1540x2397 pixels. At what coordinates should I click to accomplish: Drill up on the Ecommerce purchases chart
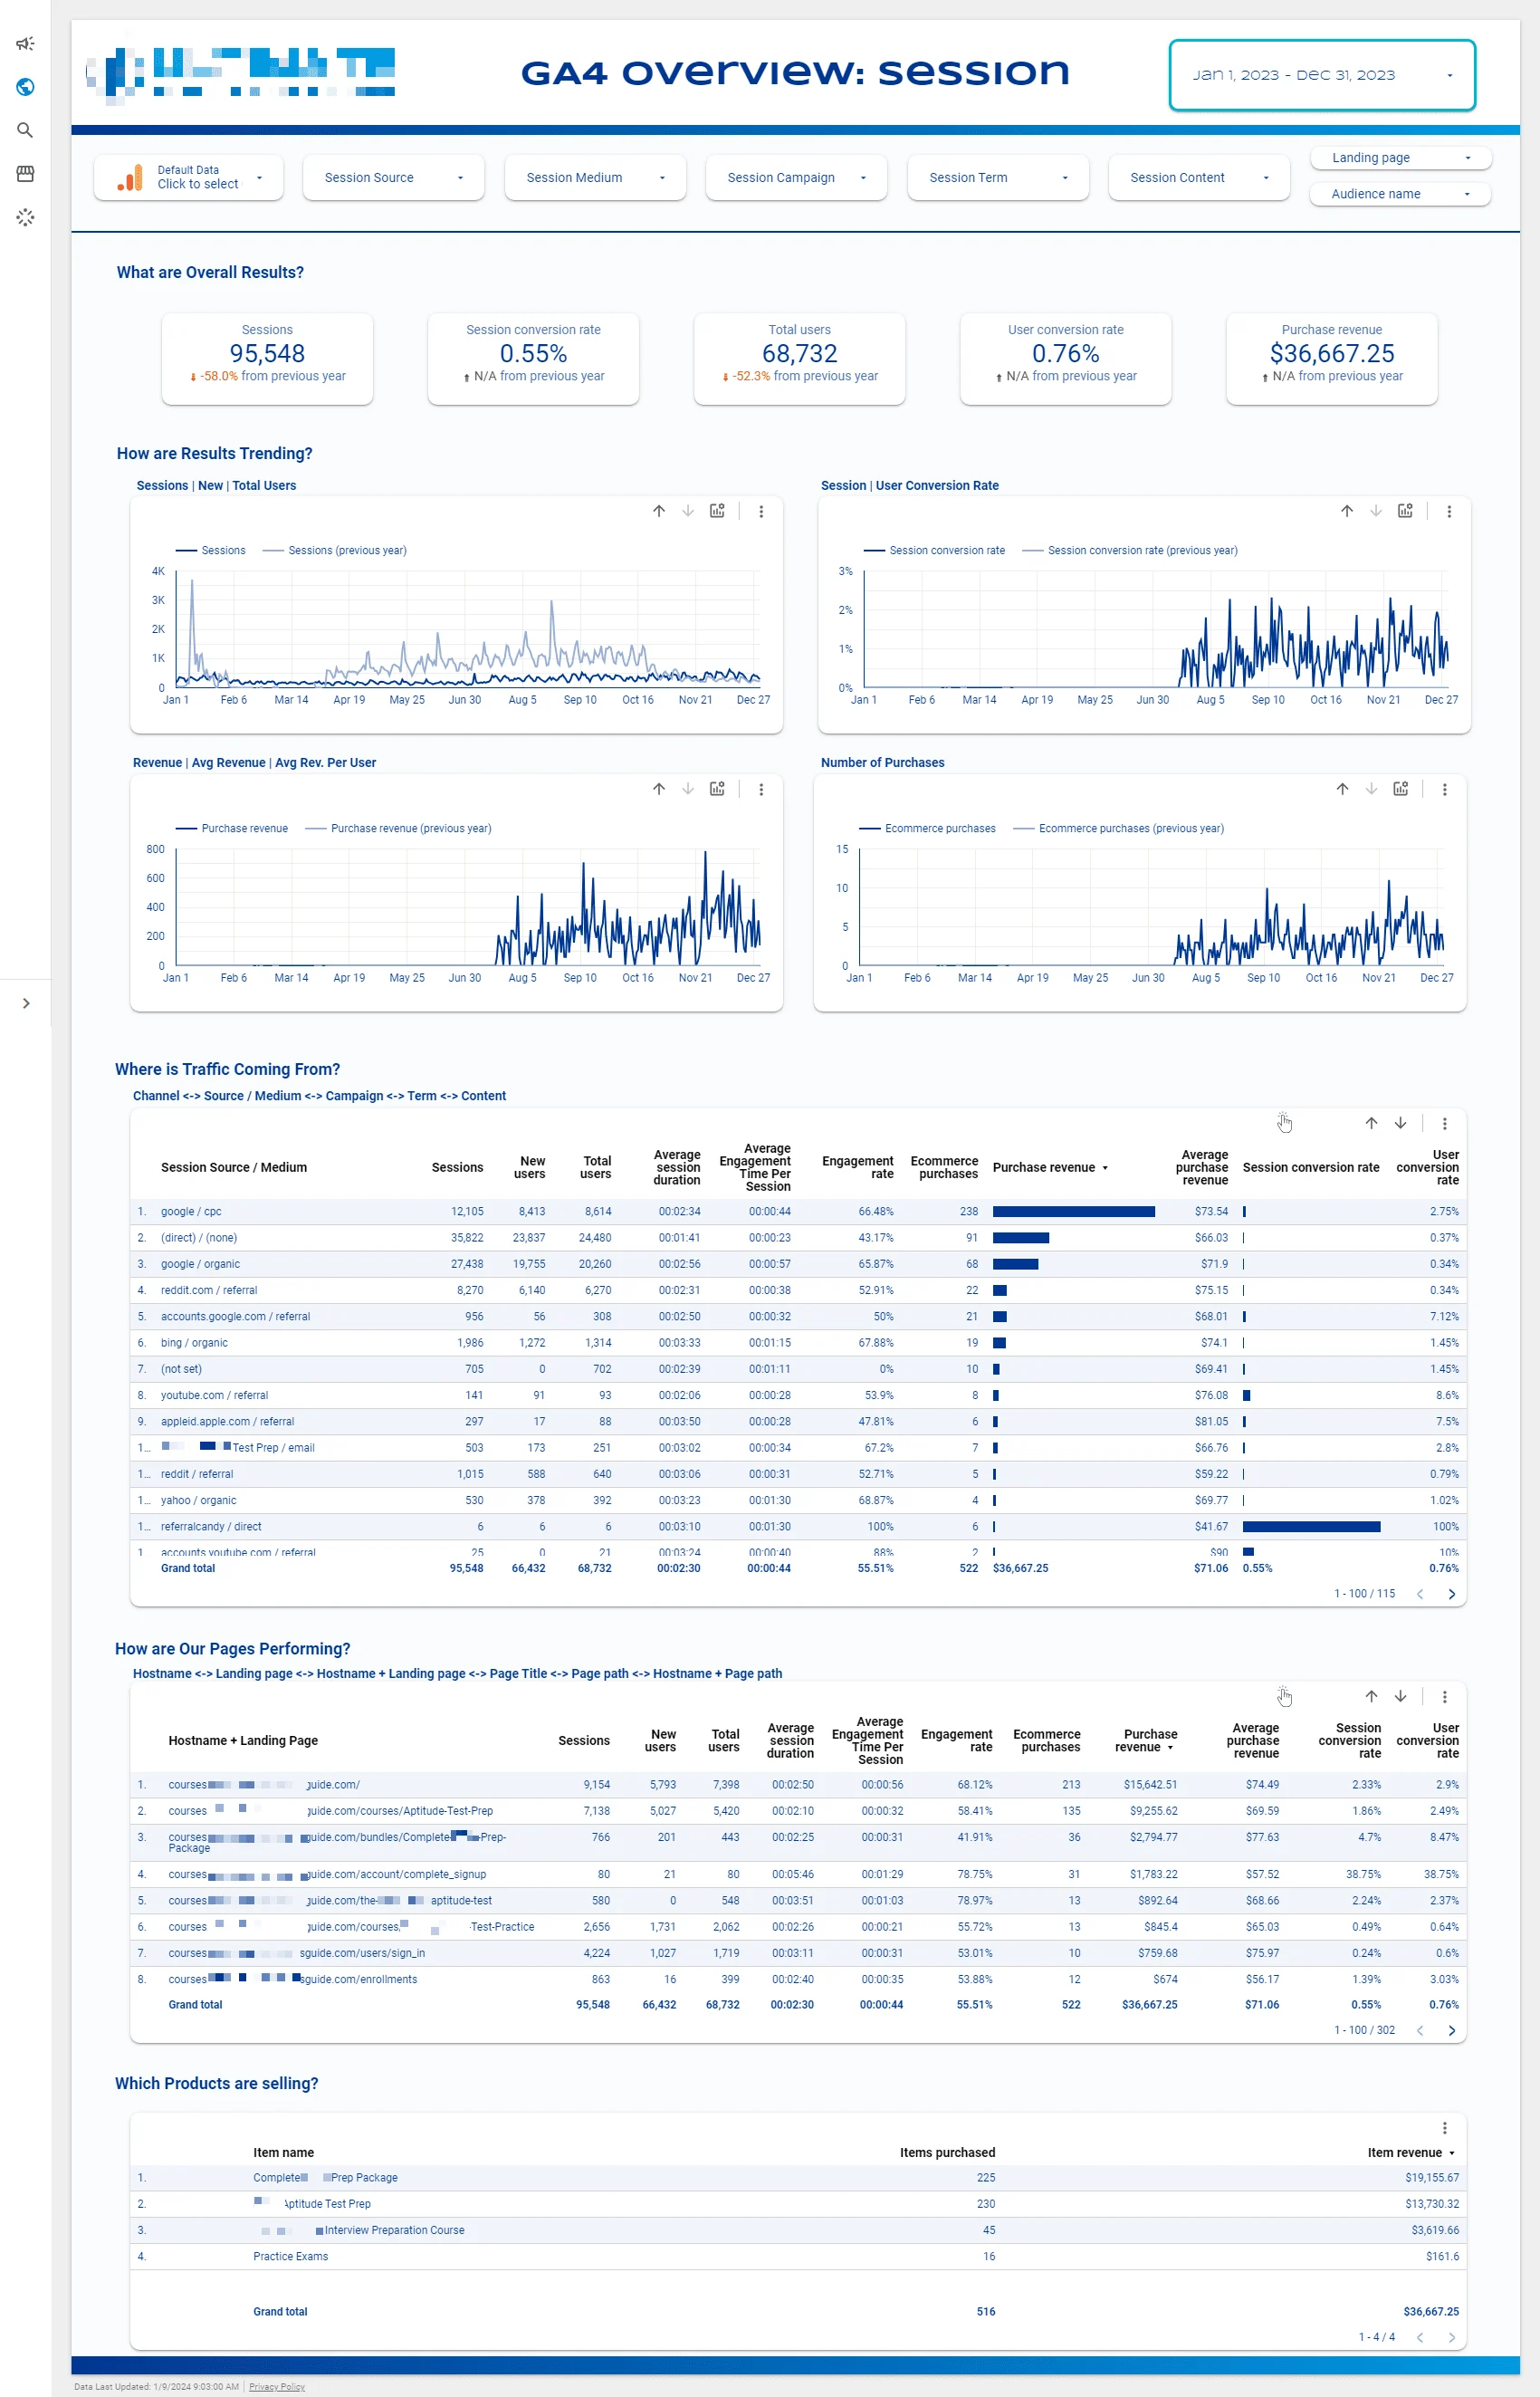[1342, 789]
